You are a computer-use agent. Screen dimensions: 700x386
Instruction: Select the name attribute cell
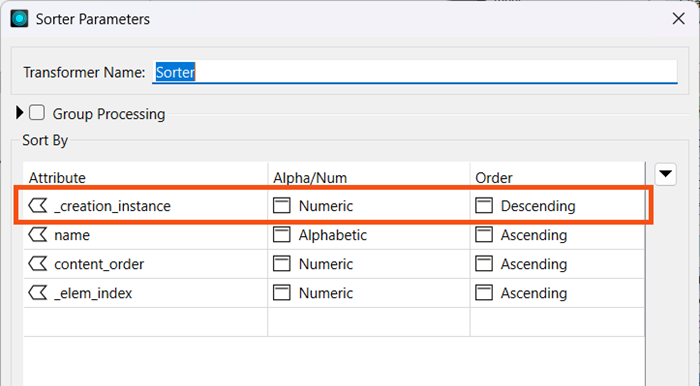146,235
